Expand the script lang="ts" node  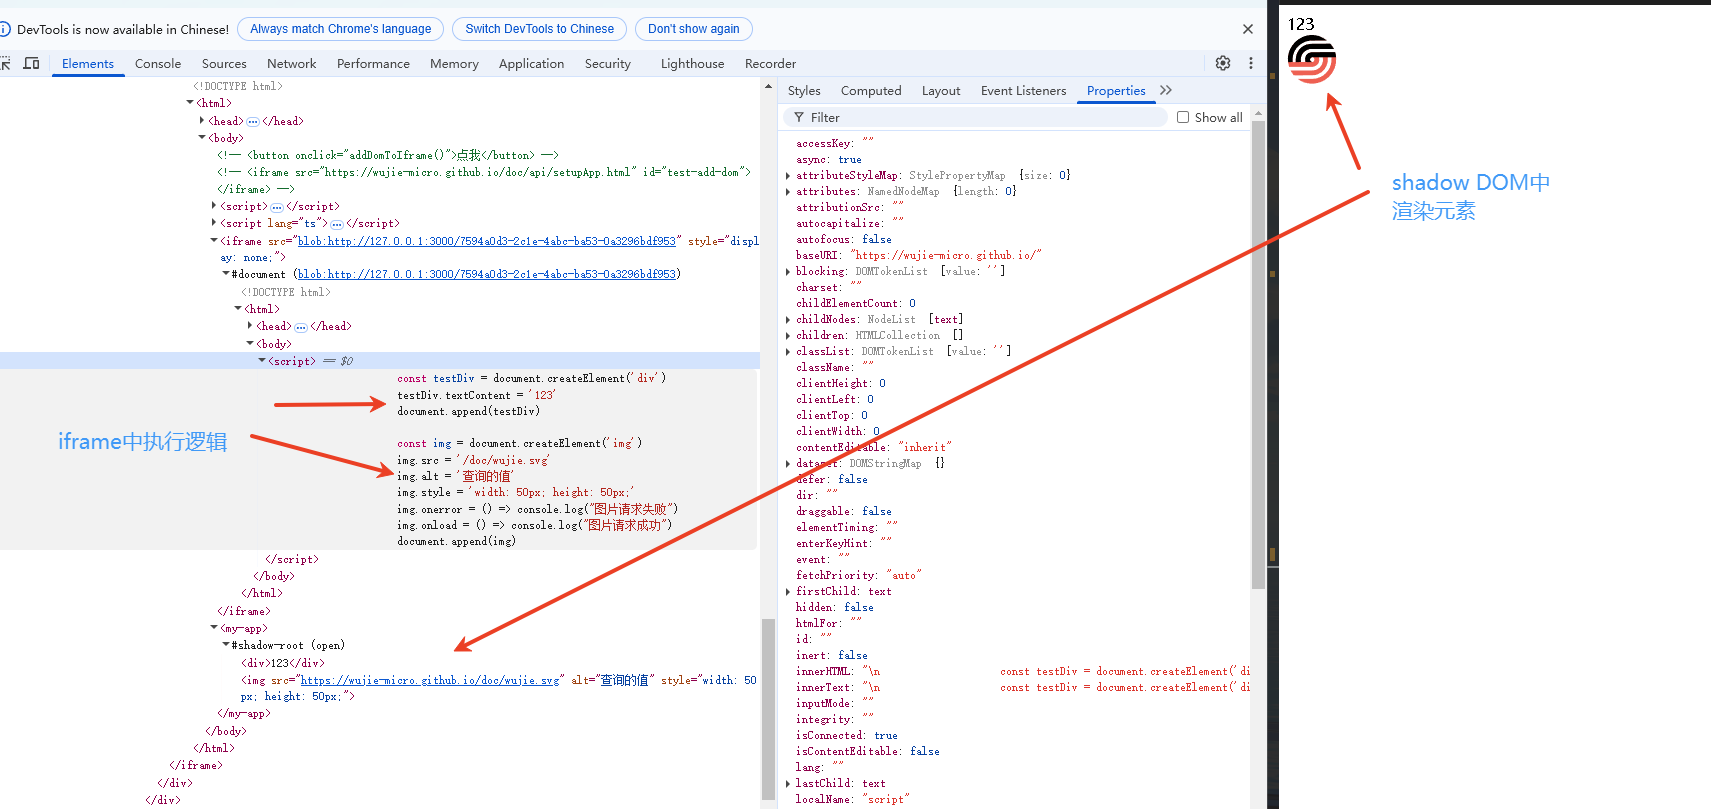(x=214, y=223)
